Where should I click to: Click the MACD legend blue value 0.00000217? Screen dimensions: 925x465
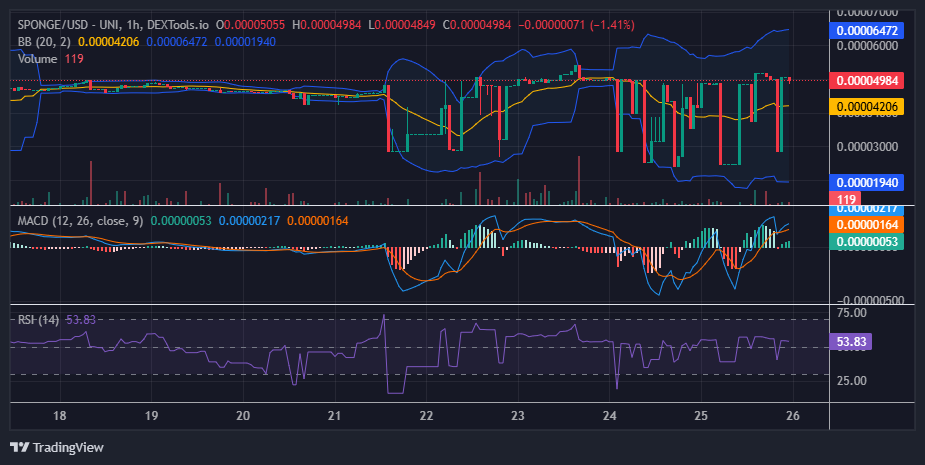[250, 221]
